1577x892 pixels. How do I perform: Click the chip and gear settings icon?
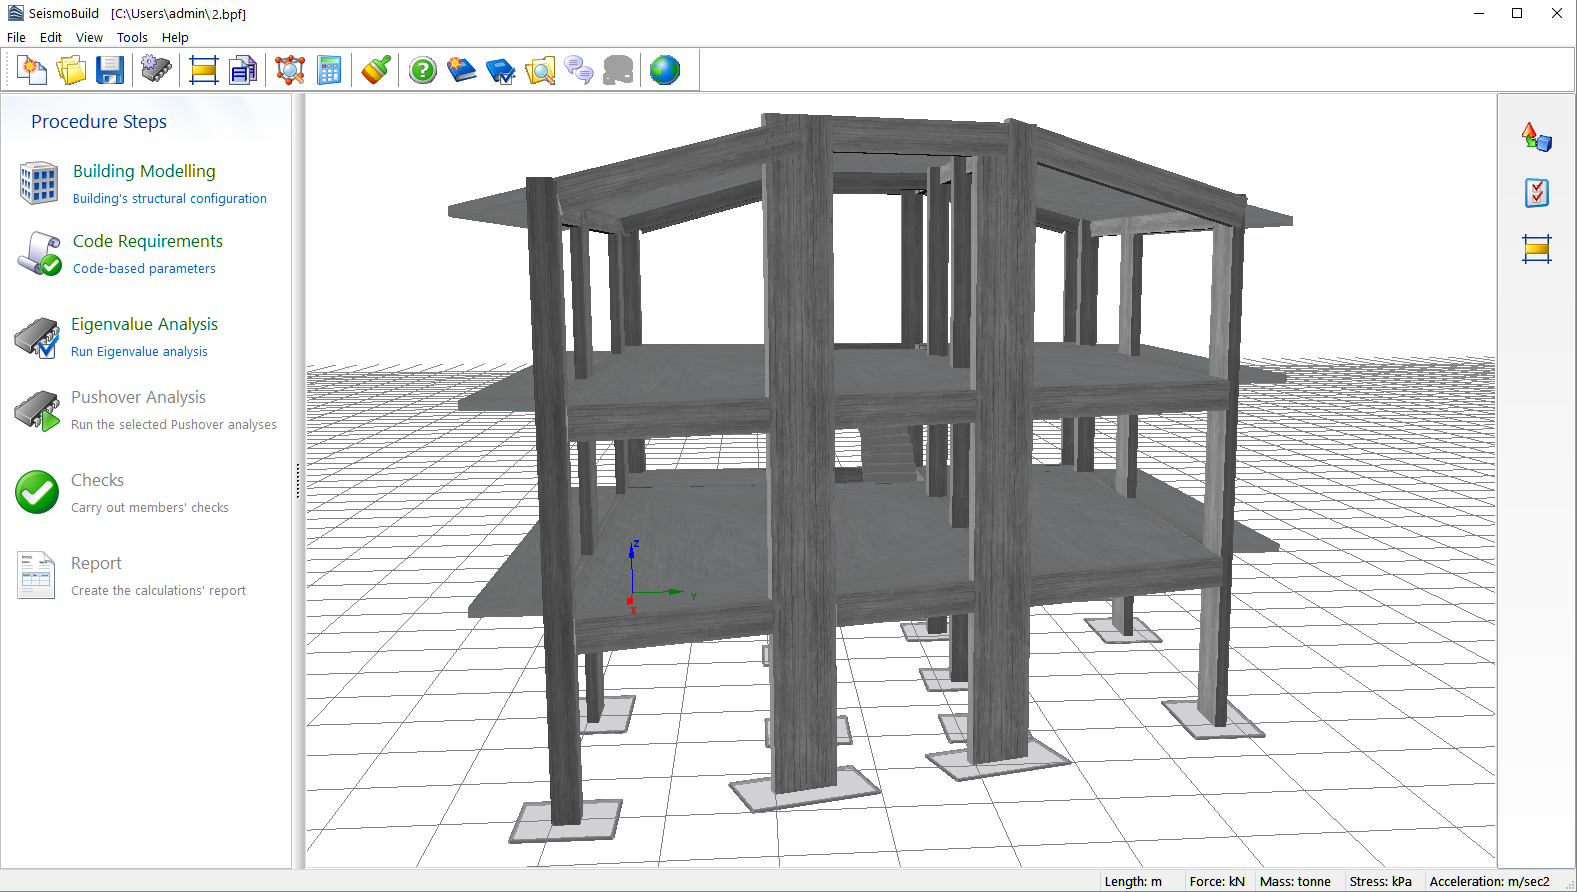click(x=156, y=70)
